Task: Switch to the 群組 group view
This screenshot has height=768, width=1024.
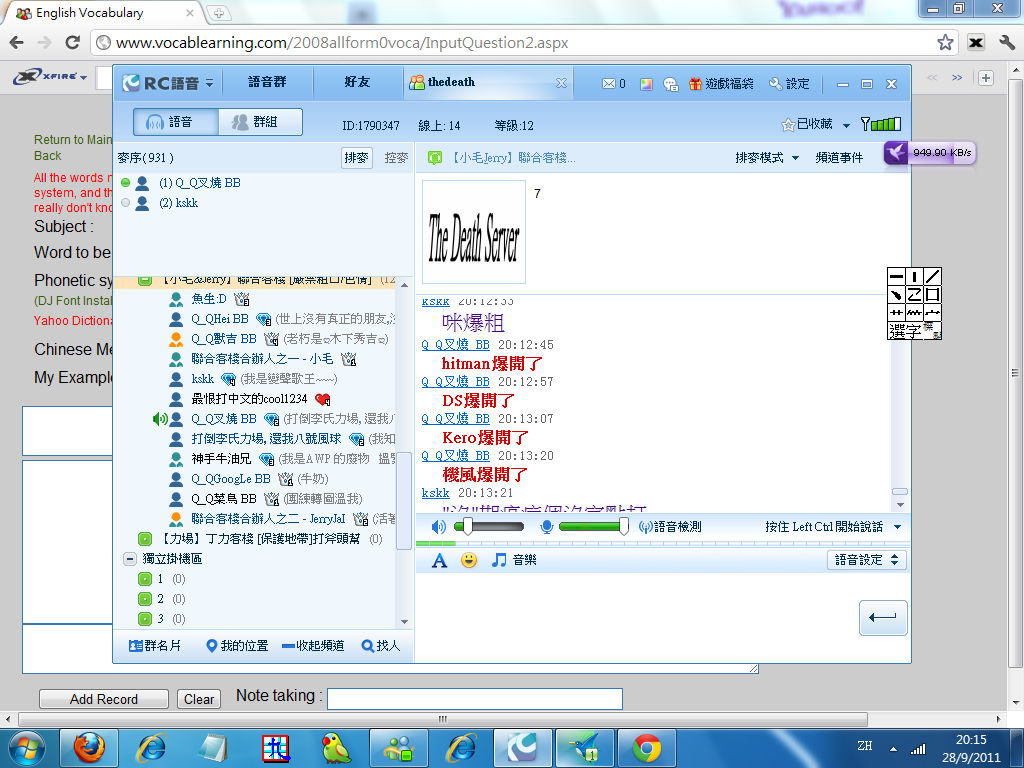Action: coord(260,122)
